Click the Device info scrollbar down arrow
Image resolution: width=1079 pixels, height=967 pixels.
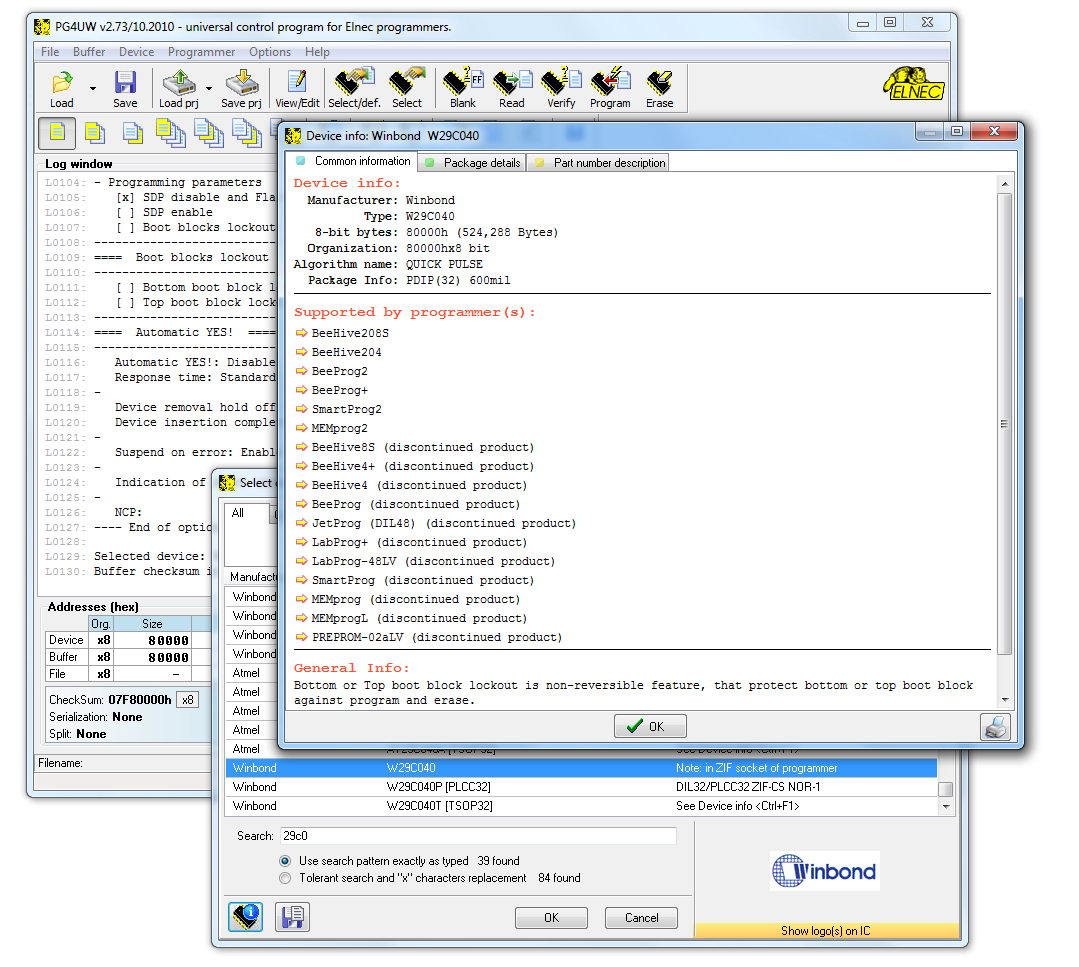[x=1005, y=700]
